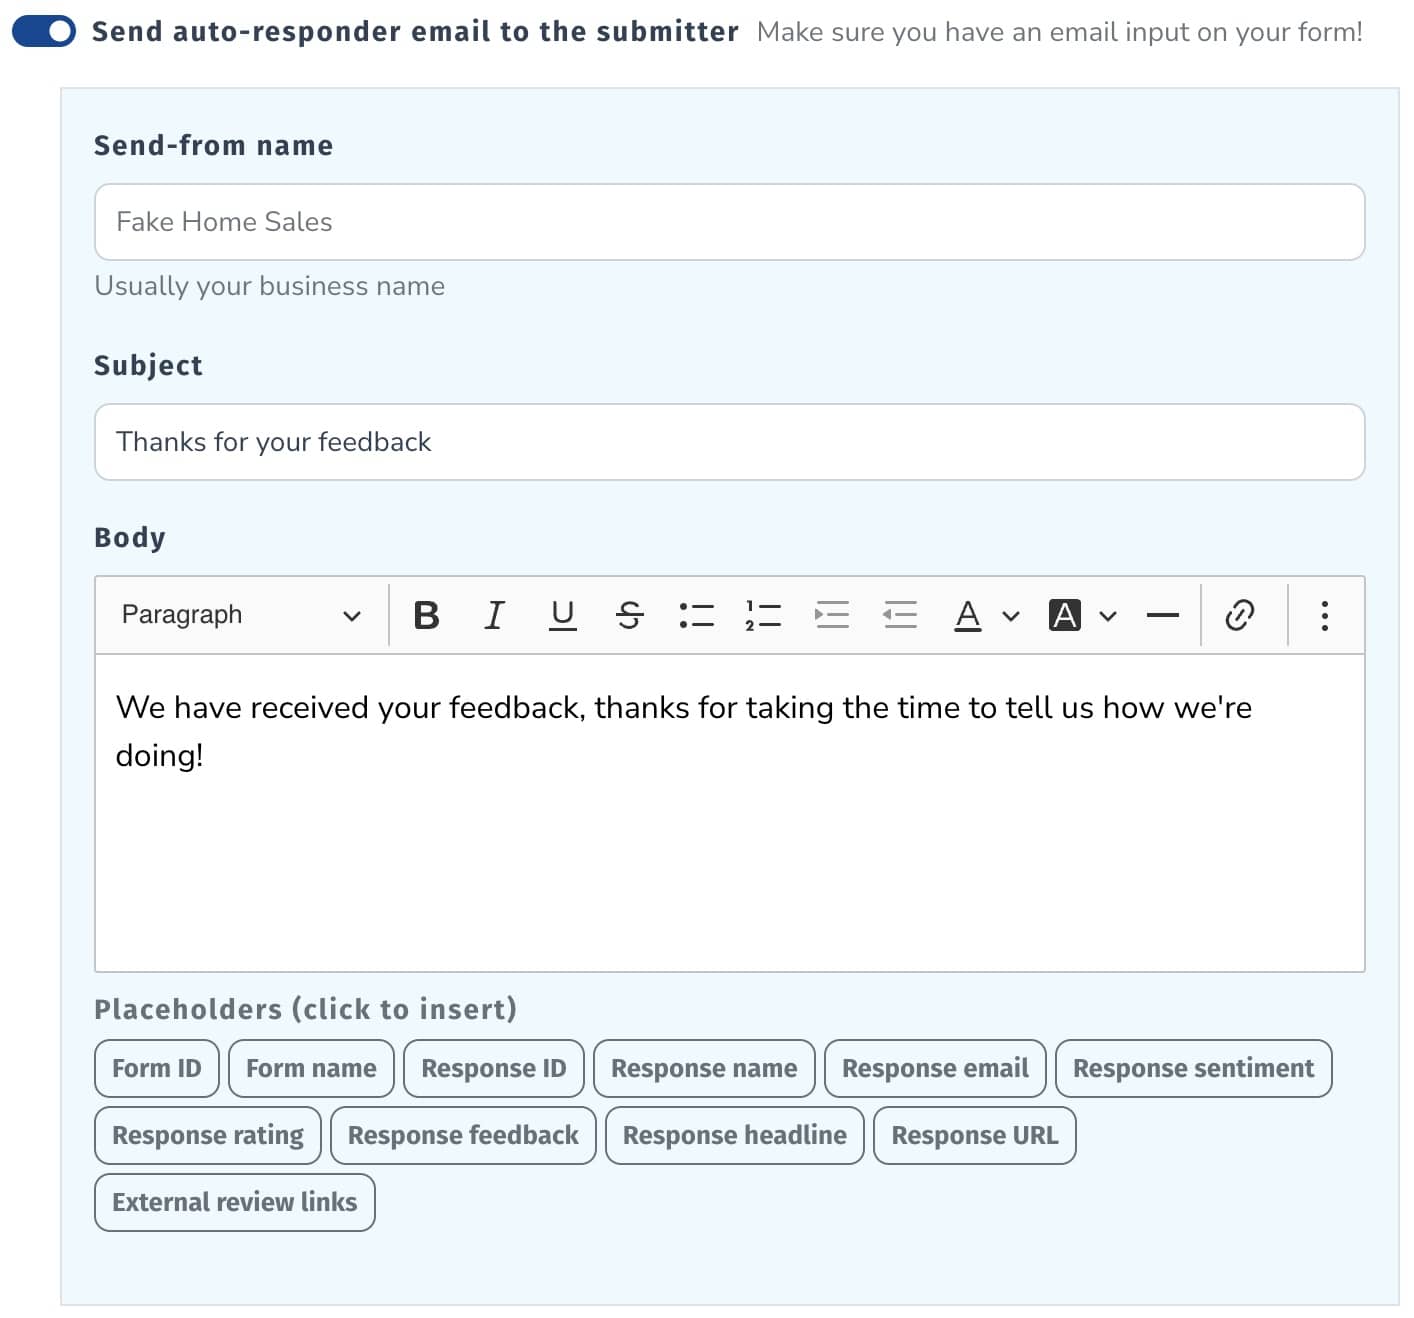Image resolution: width=1414 pixels, height=1318 pixels.
Task: Click the Subject input field
Action: 729,442
